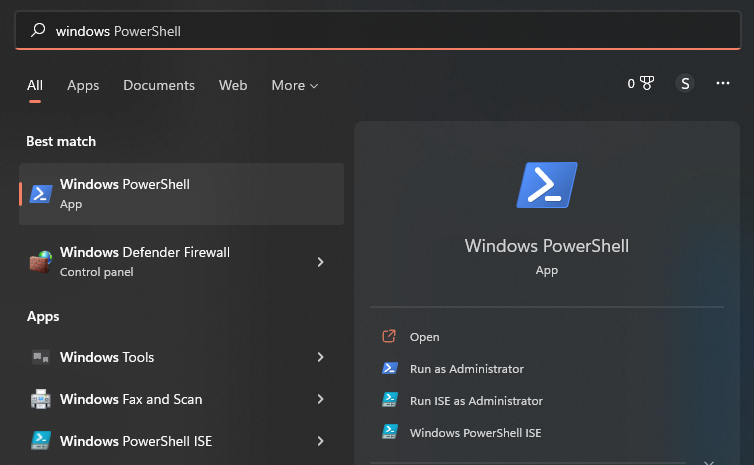The image size is (754, 465).
Task: Expand Windows Tools chevron
Action: tap(320, 357)
